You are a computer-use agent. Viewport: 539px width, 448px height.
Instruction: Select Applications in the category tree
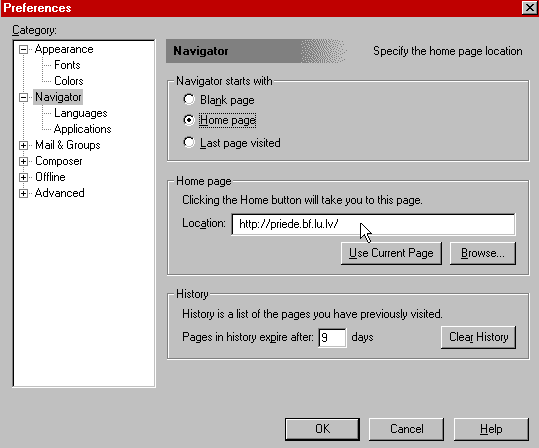[82, 129]
